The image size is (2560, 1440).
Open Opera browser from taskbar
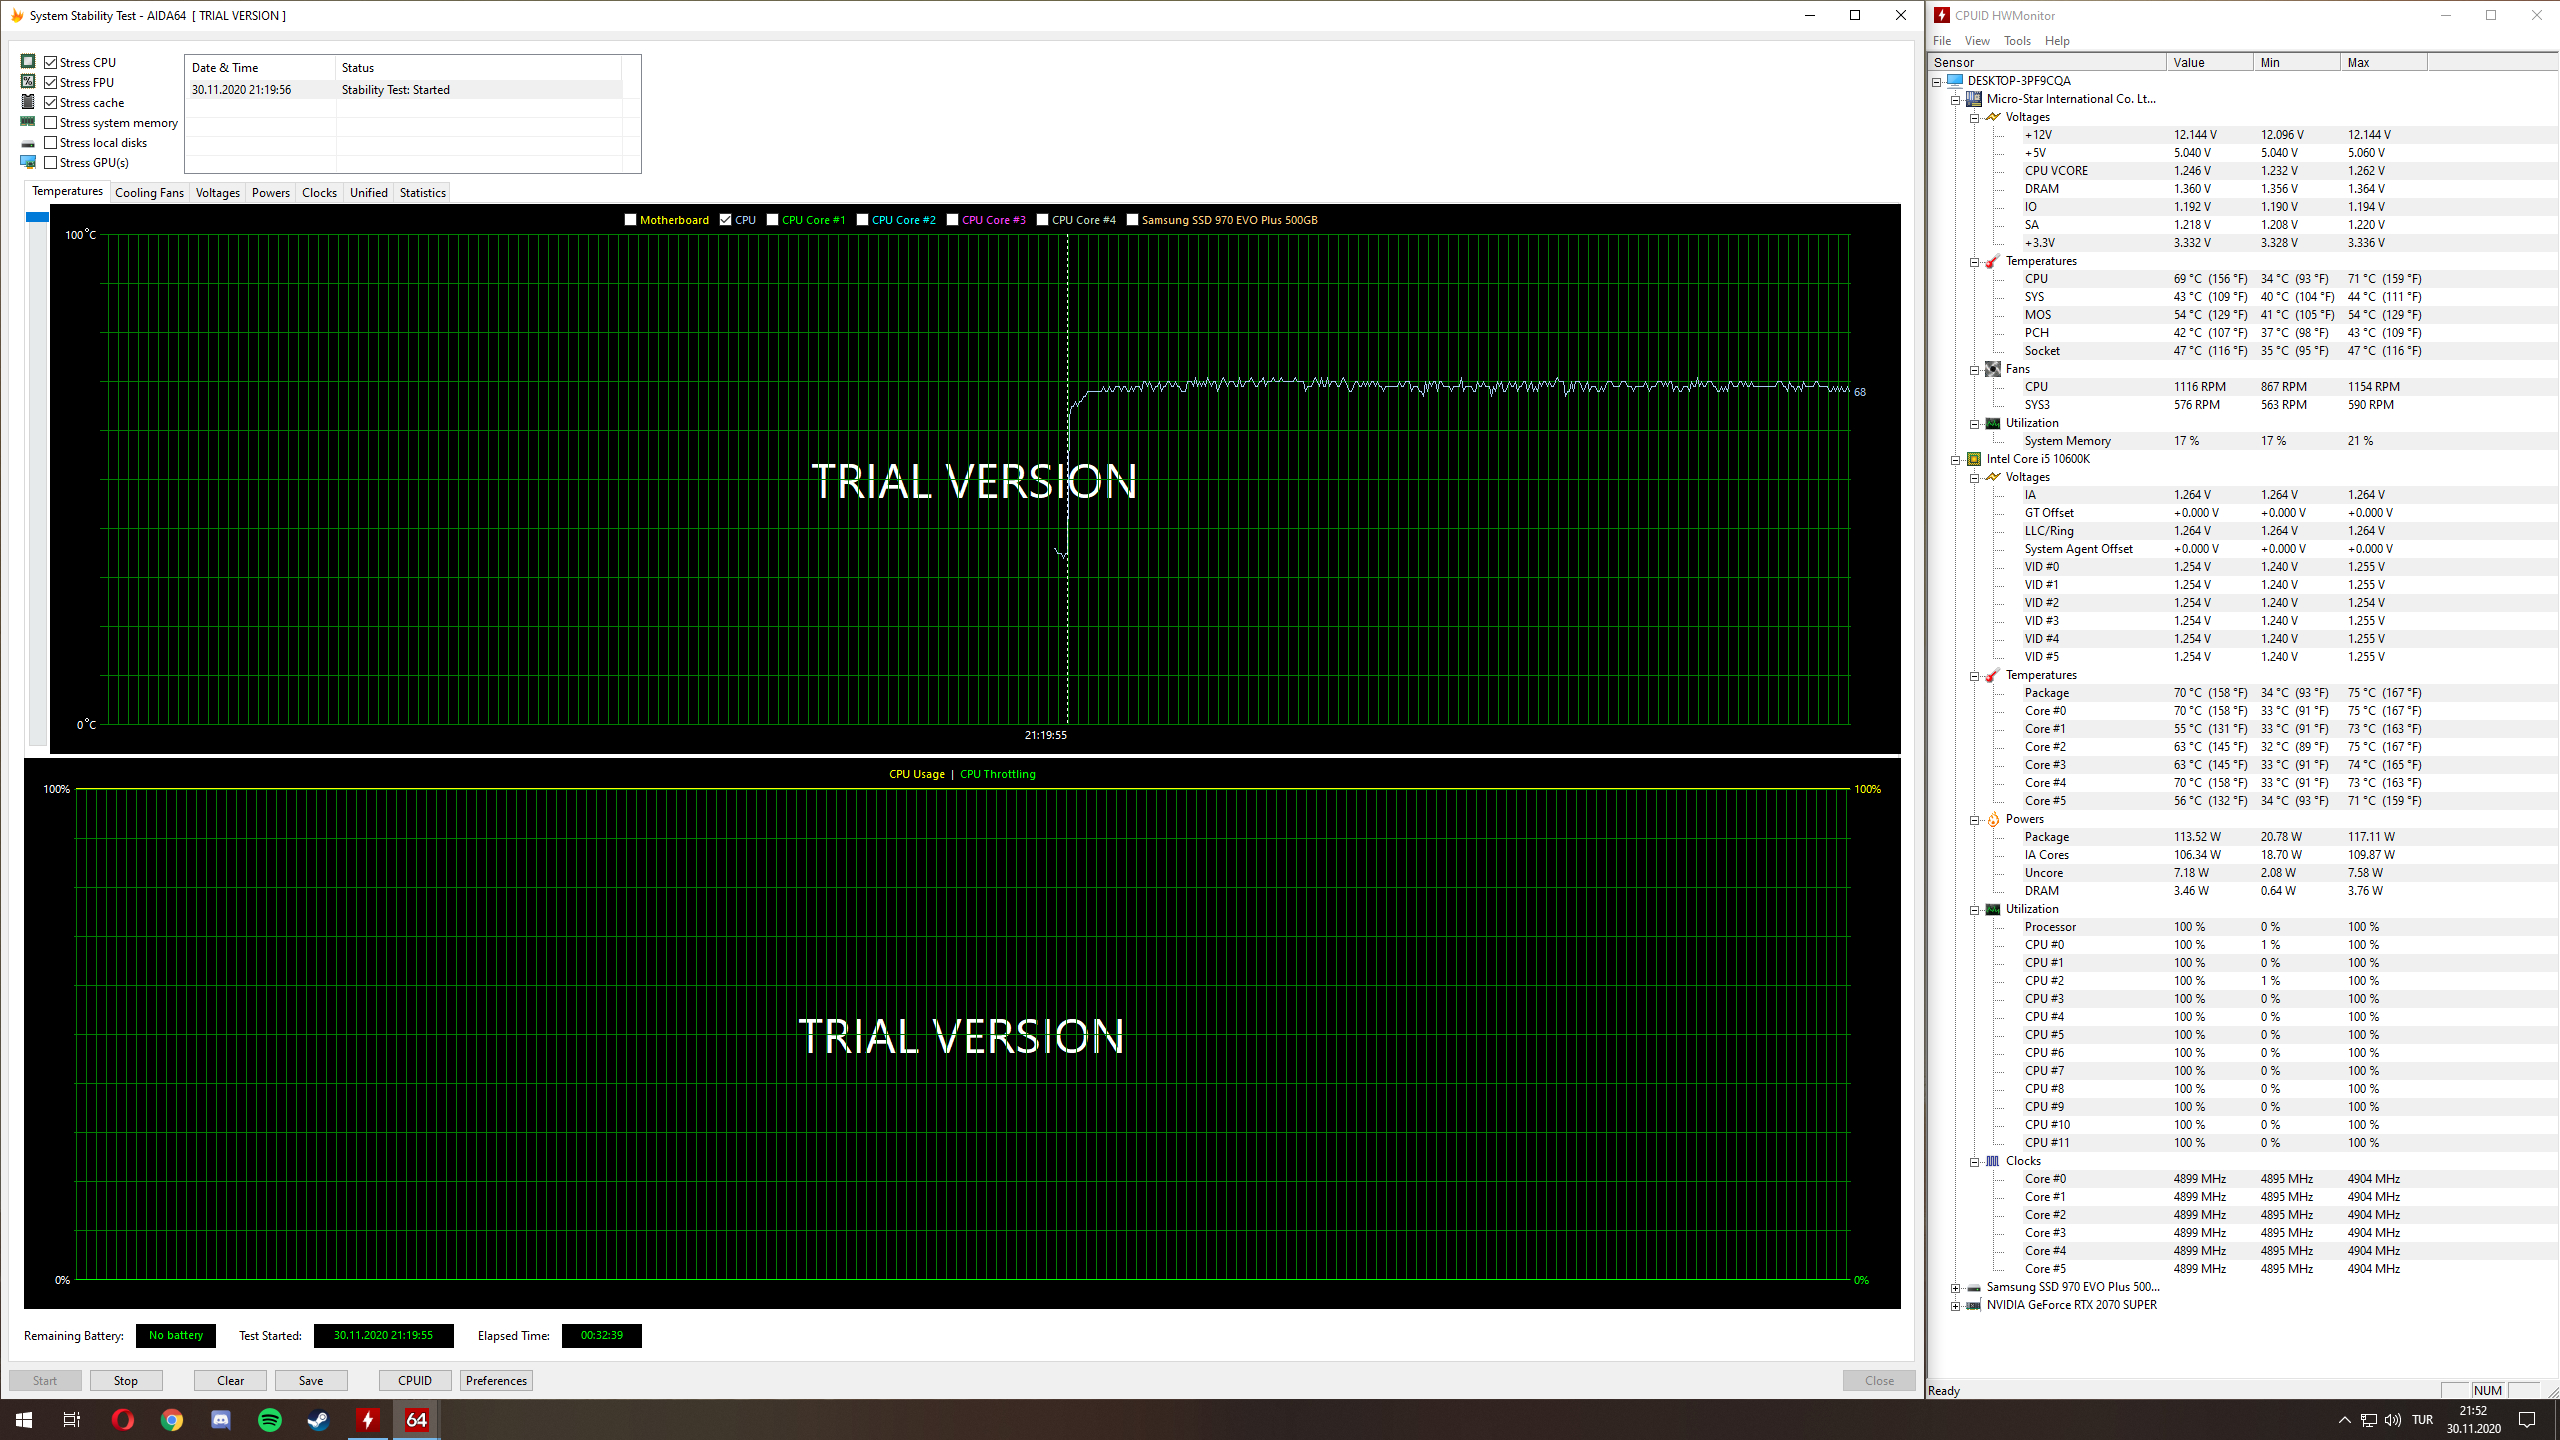pyautogui.click(x=123, y=1420)
